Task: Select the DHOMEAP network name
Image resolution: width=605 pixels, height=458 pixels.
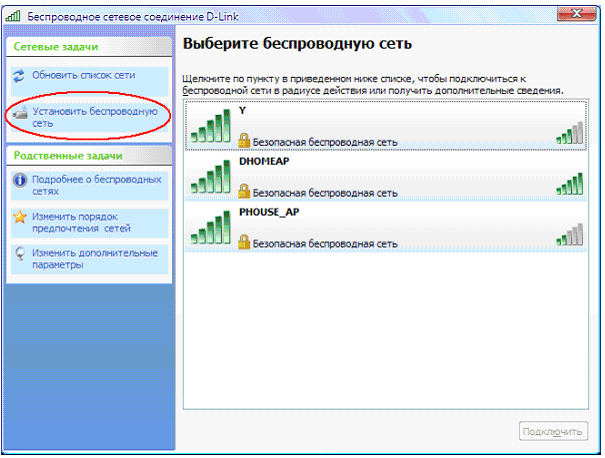Action: [264, 161]
